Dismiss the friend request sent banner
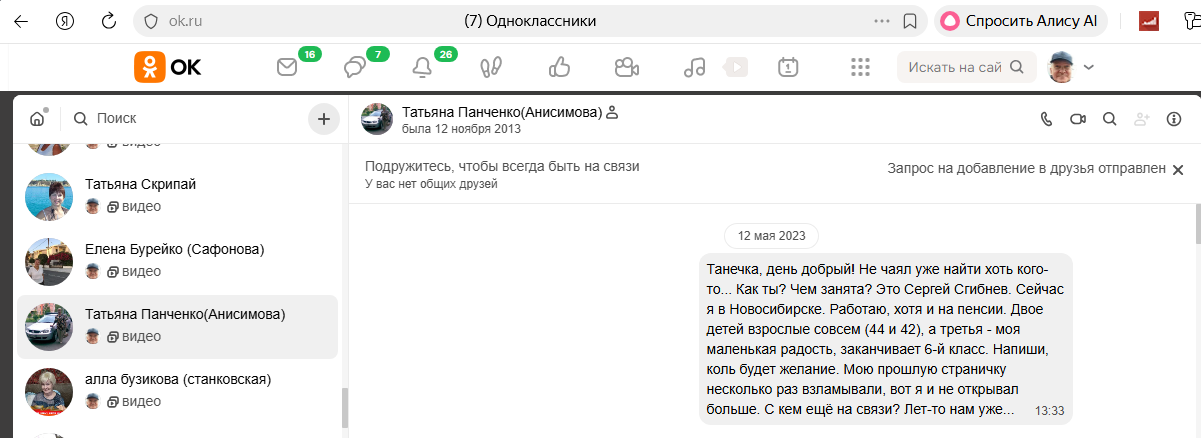 point(1178,170)
